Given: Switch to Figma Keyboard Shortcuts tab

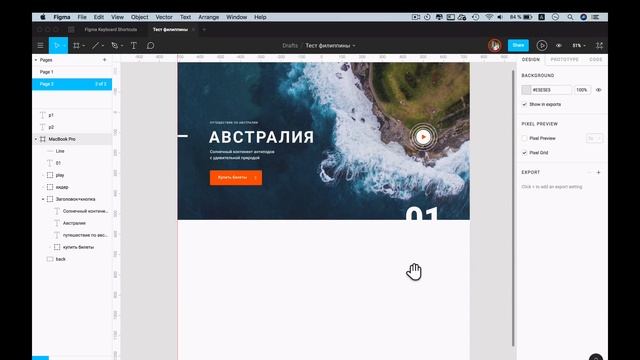Looking at the screenshot, I should (111, 29).
